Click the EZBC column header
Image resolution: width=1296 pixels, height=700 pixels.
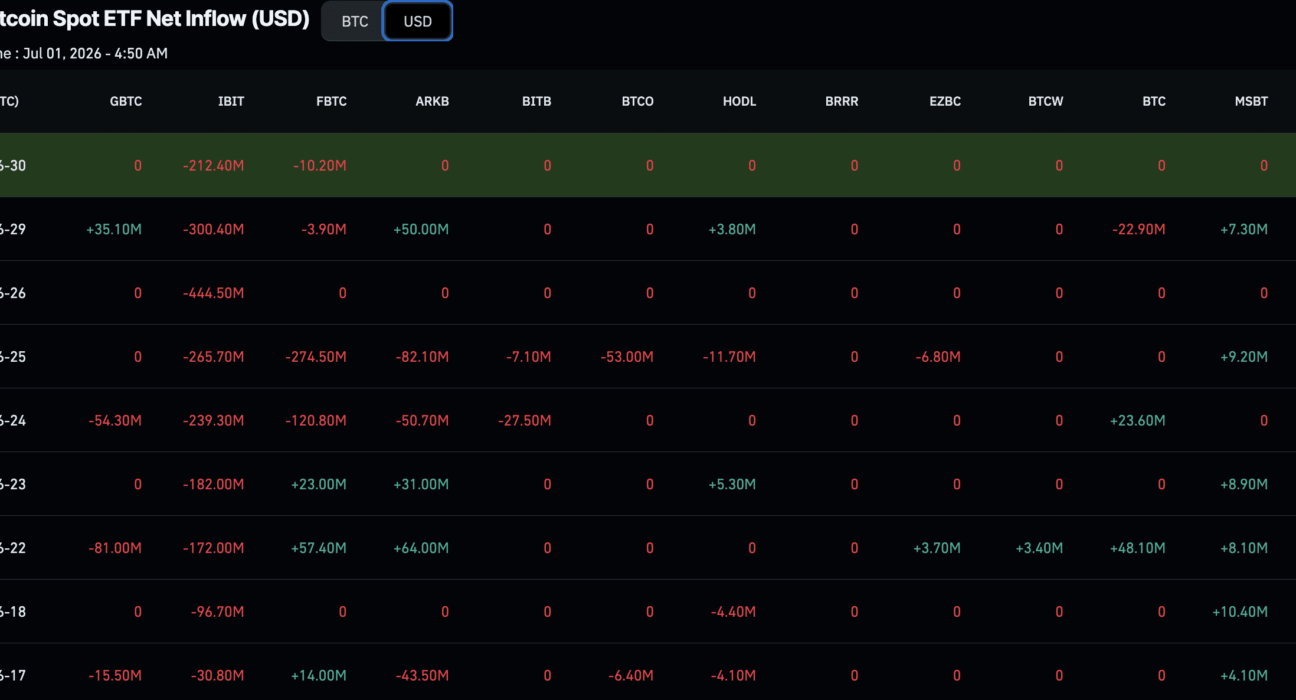(944, 101)
